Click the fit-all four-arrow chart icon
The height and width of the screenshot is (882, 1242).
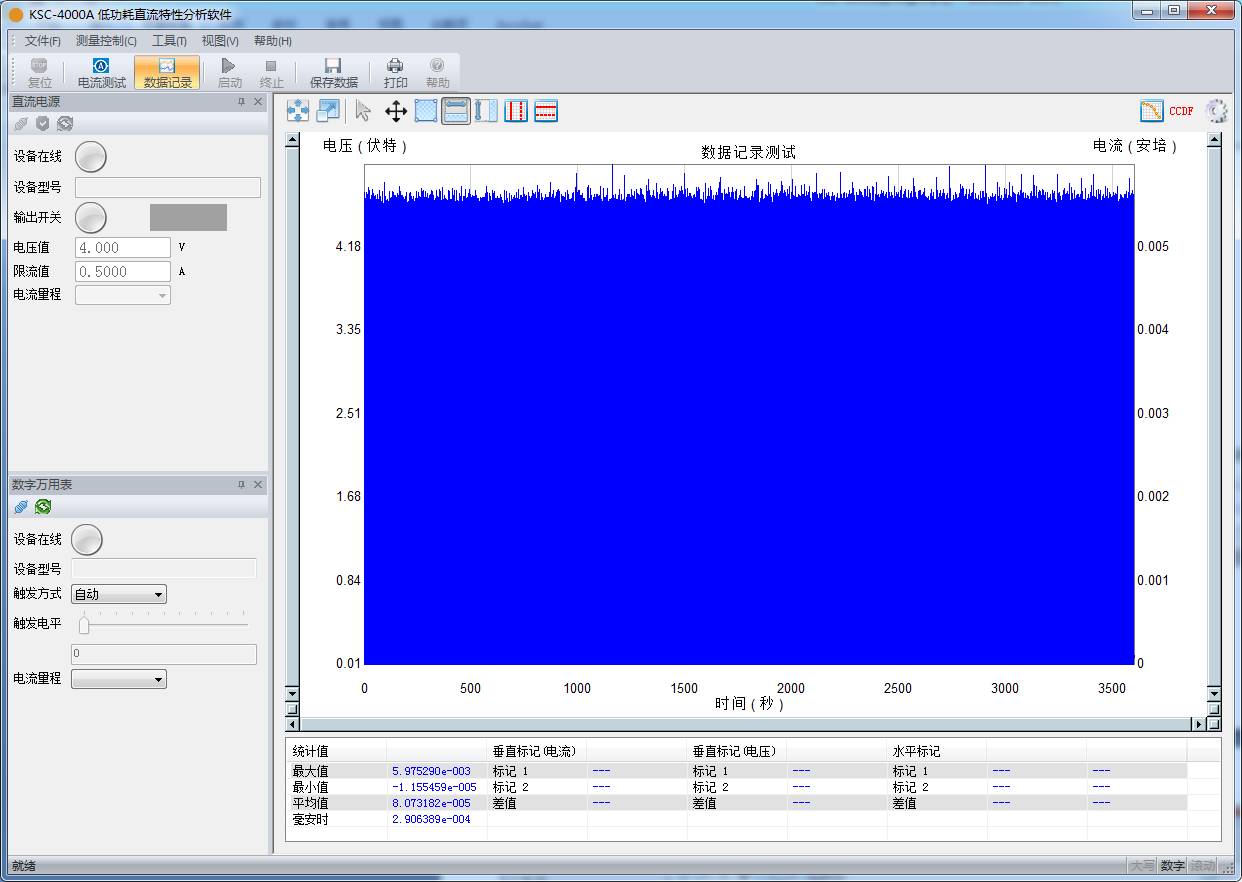point(298,111)
